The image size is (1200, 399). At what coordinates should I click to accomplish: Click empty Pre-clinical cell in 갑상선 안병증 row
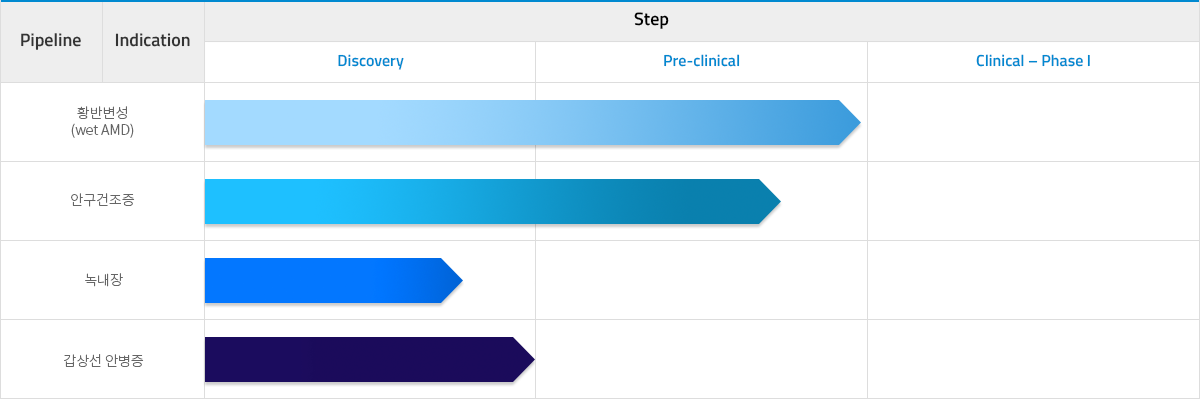[701, 359]
